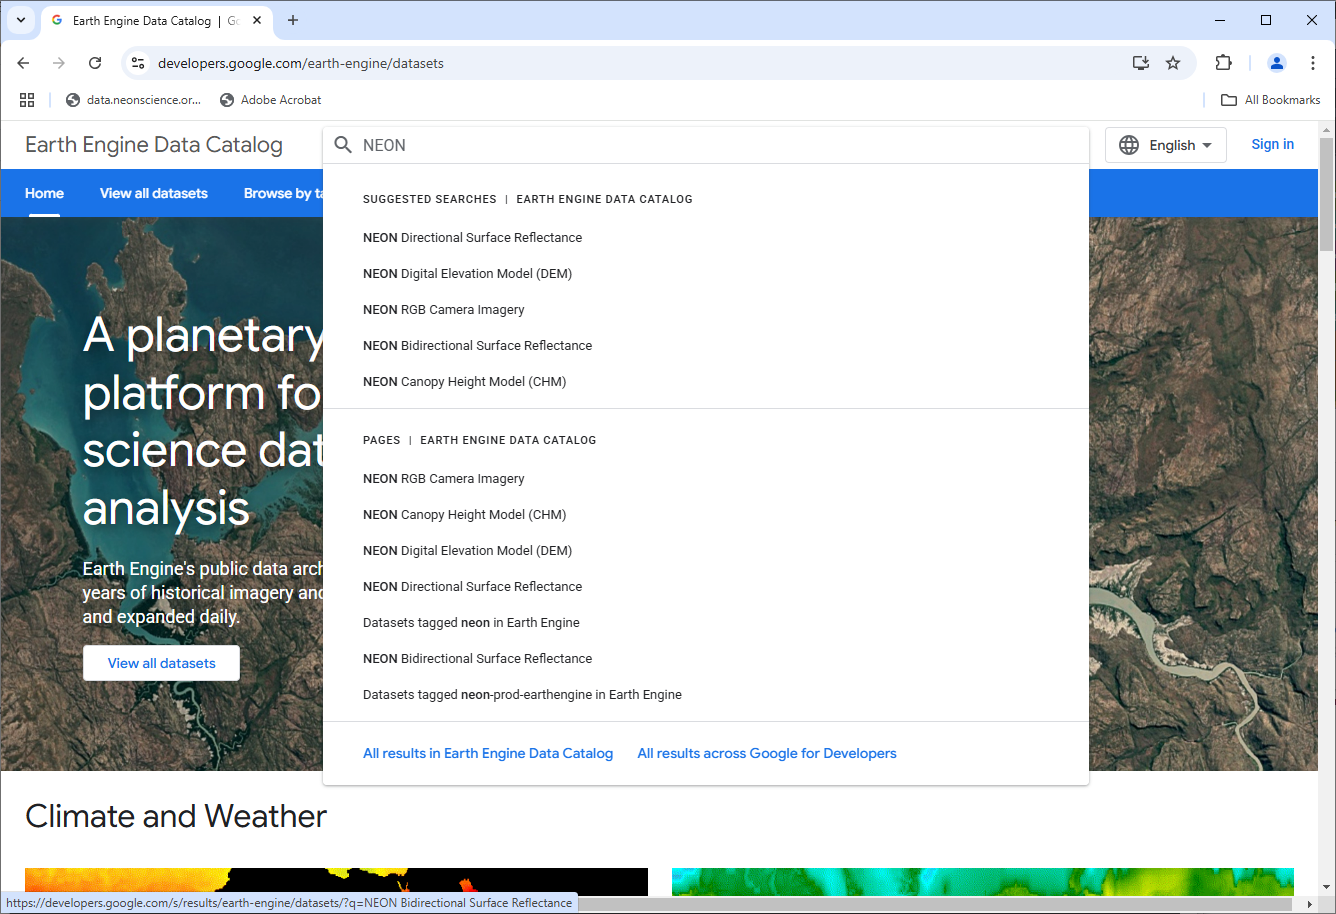The height and width of the screenshot is (914, 1336).
Task: Choose suggested search NEON Digital Elevation Model (DEM)
Action: click(x=467, y=274)
